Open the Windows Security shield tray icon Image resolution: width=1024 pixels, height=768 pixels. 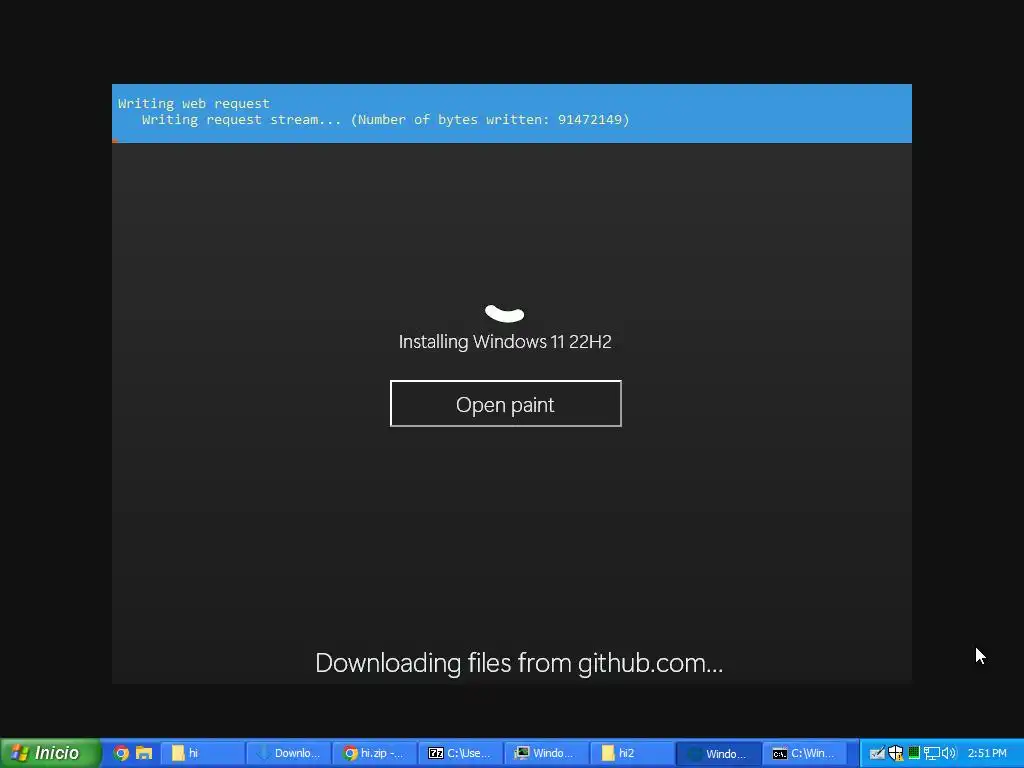pos(895,753)
